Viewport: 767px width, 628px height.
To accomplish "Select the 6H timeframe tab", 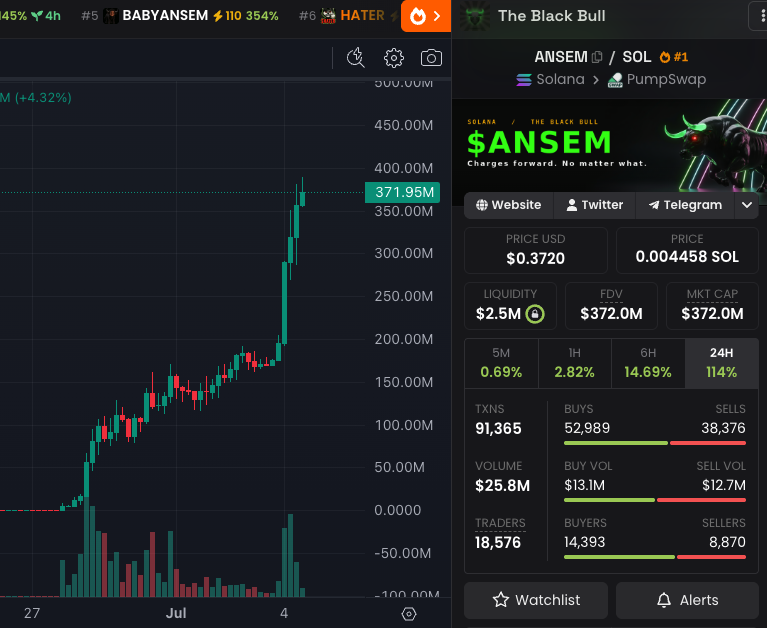I will pyautogui.click(x=648, y=363).
